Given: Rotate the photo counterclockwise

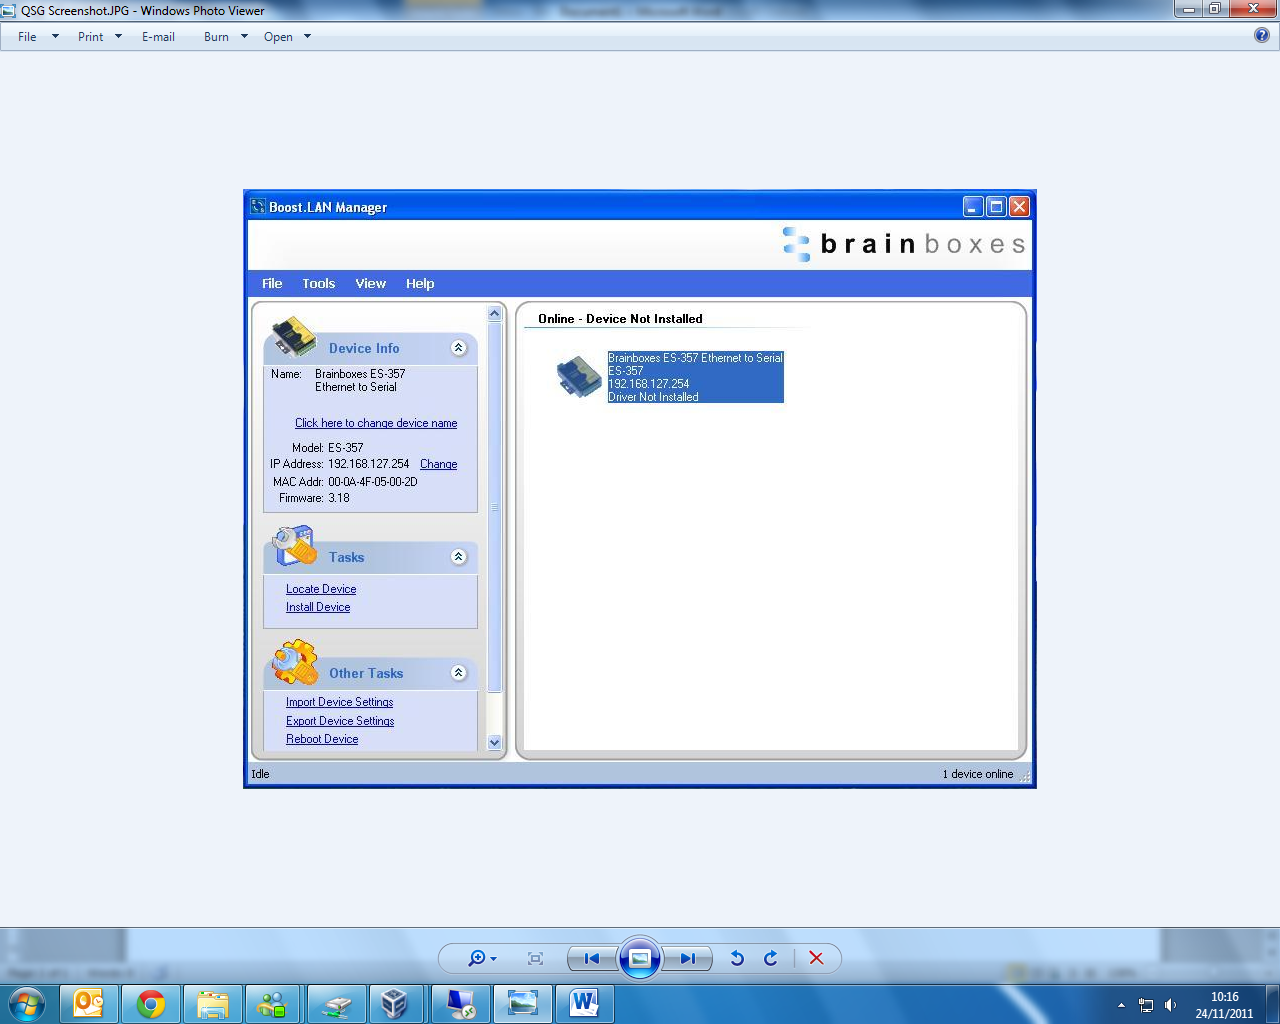Looking at the screenshot, I should coord(737,958).
